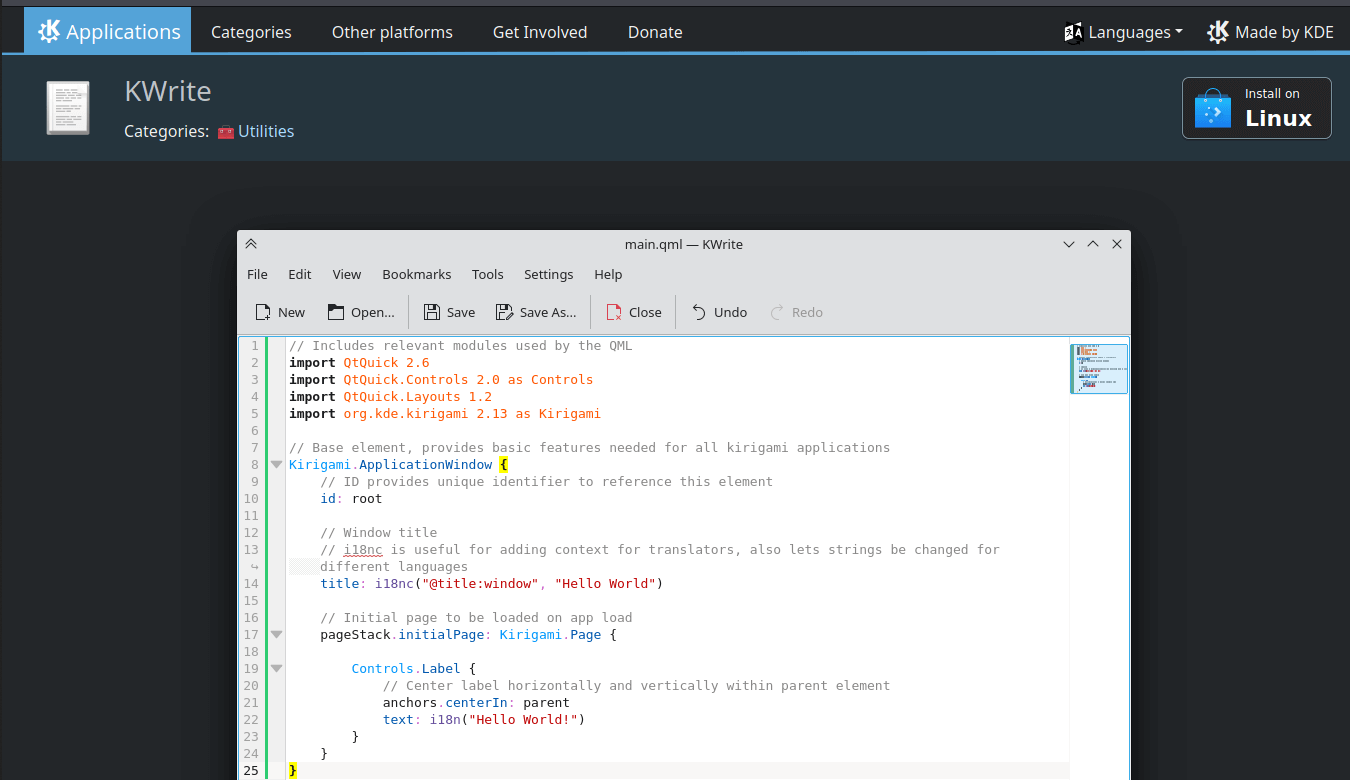Click the New document toolbar icon
Viewport: 1350px width, 780px height.
tap(263, 312)
